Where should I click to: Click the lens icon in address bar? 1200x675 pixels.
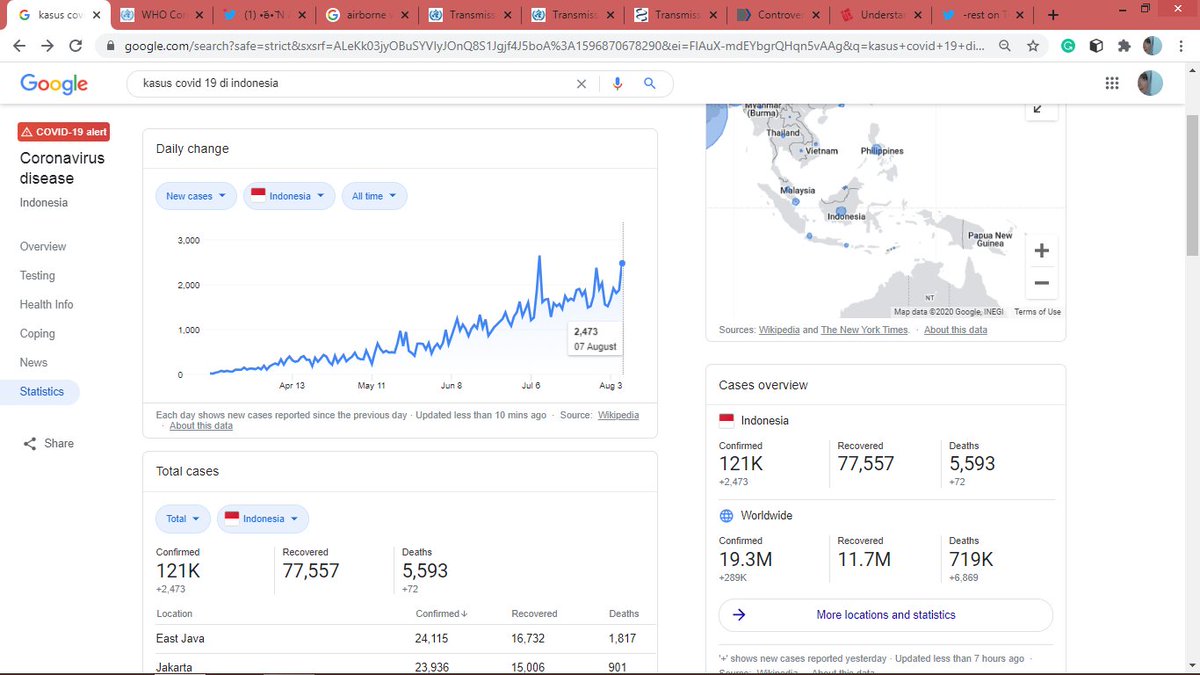pyautogui.click(x=1005, y=46)
